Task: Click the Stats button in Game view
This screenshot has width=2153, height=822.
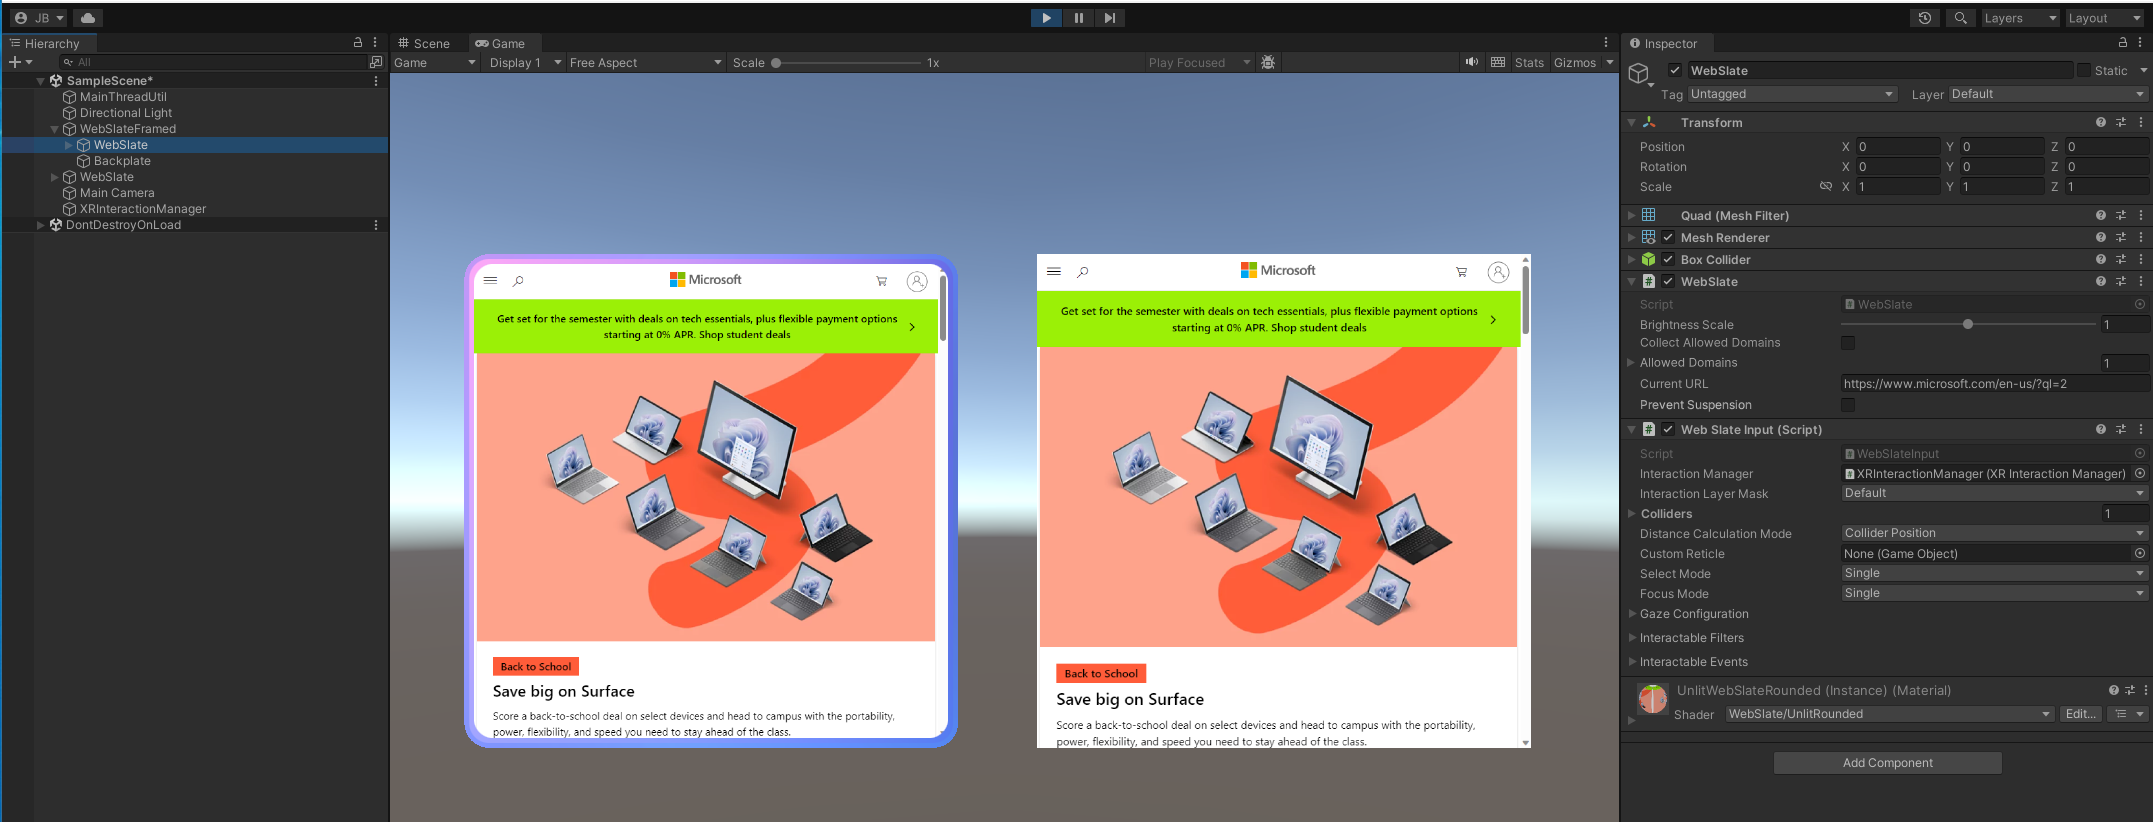Action: tap(1529, 62)
